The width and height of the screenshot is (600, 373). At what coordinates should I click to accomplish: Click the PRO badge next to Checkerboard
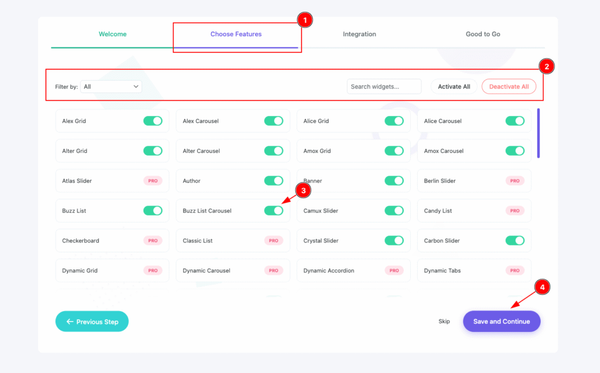(x=153, y=240)
